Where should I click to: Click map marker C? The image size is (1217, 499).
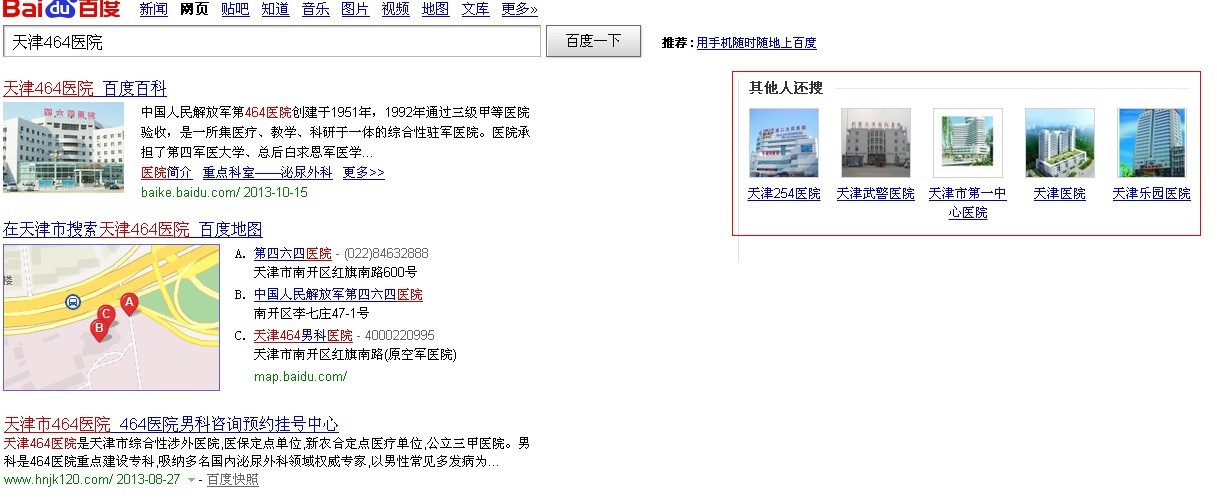107,317
